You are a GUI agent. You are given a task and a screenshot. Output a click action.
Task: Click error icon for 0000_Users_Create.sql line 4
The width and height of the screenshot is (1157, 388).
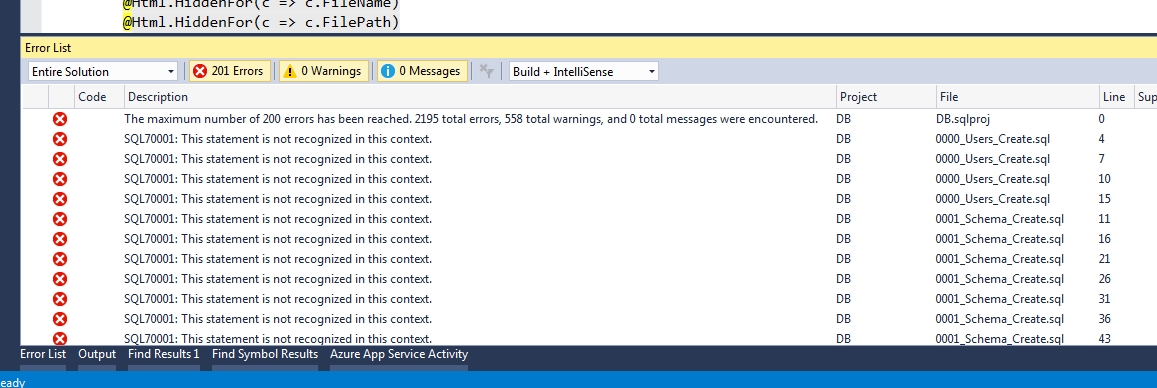tap(60, 139)
